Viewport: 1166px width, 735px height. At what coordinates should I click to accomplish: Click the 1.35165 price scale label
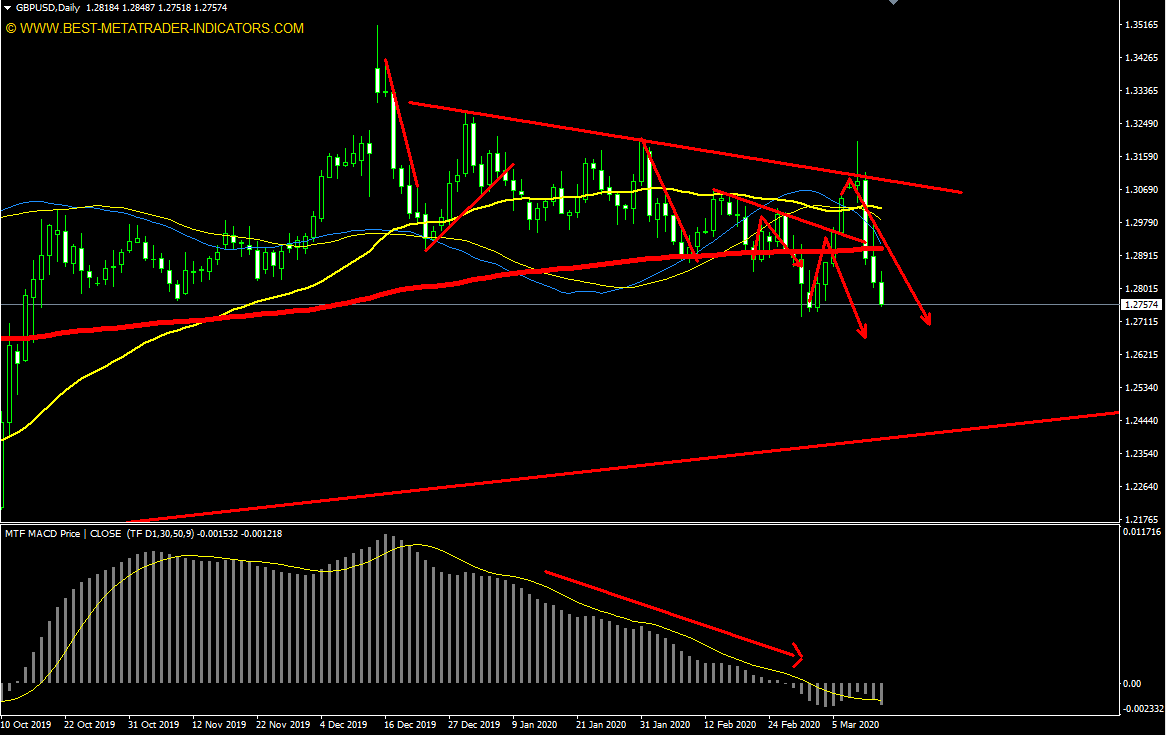(x=1141, y=24)
